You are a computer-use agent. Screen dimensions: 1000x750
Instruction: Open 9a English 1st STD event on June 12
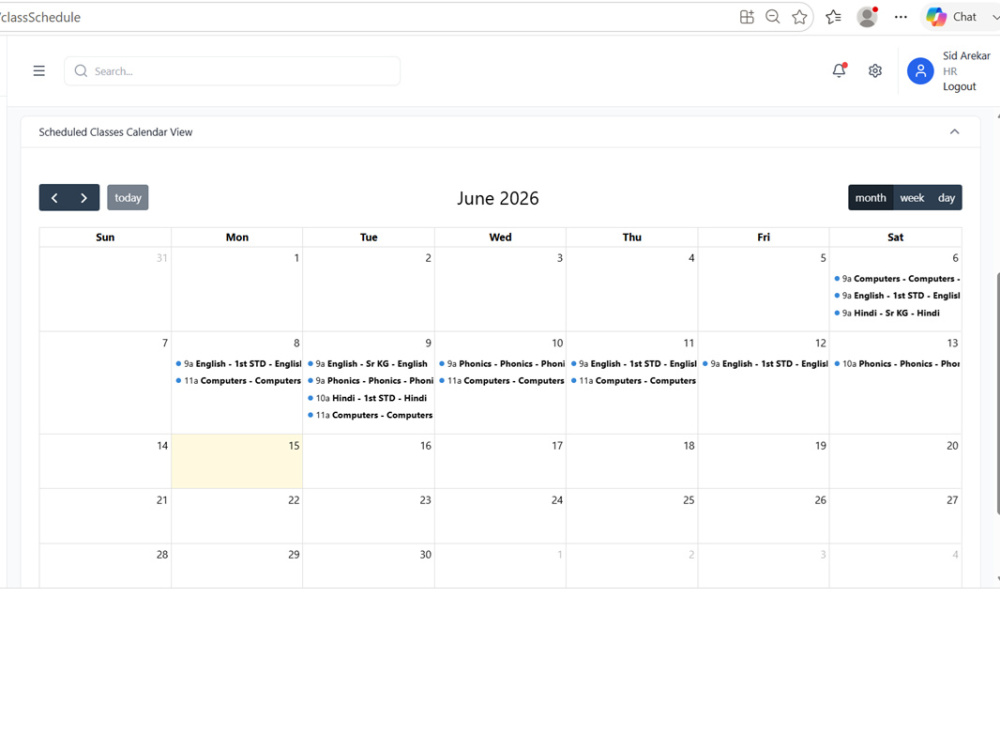coord(765,364)
